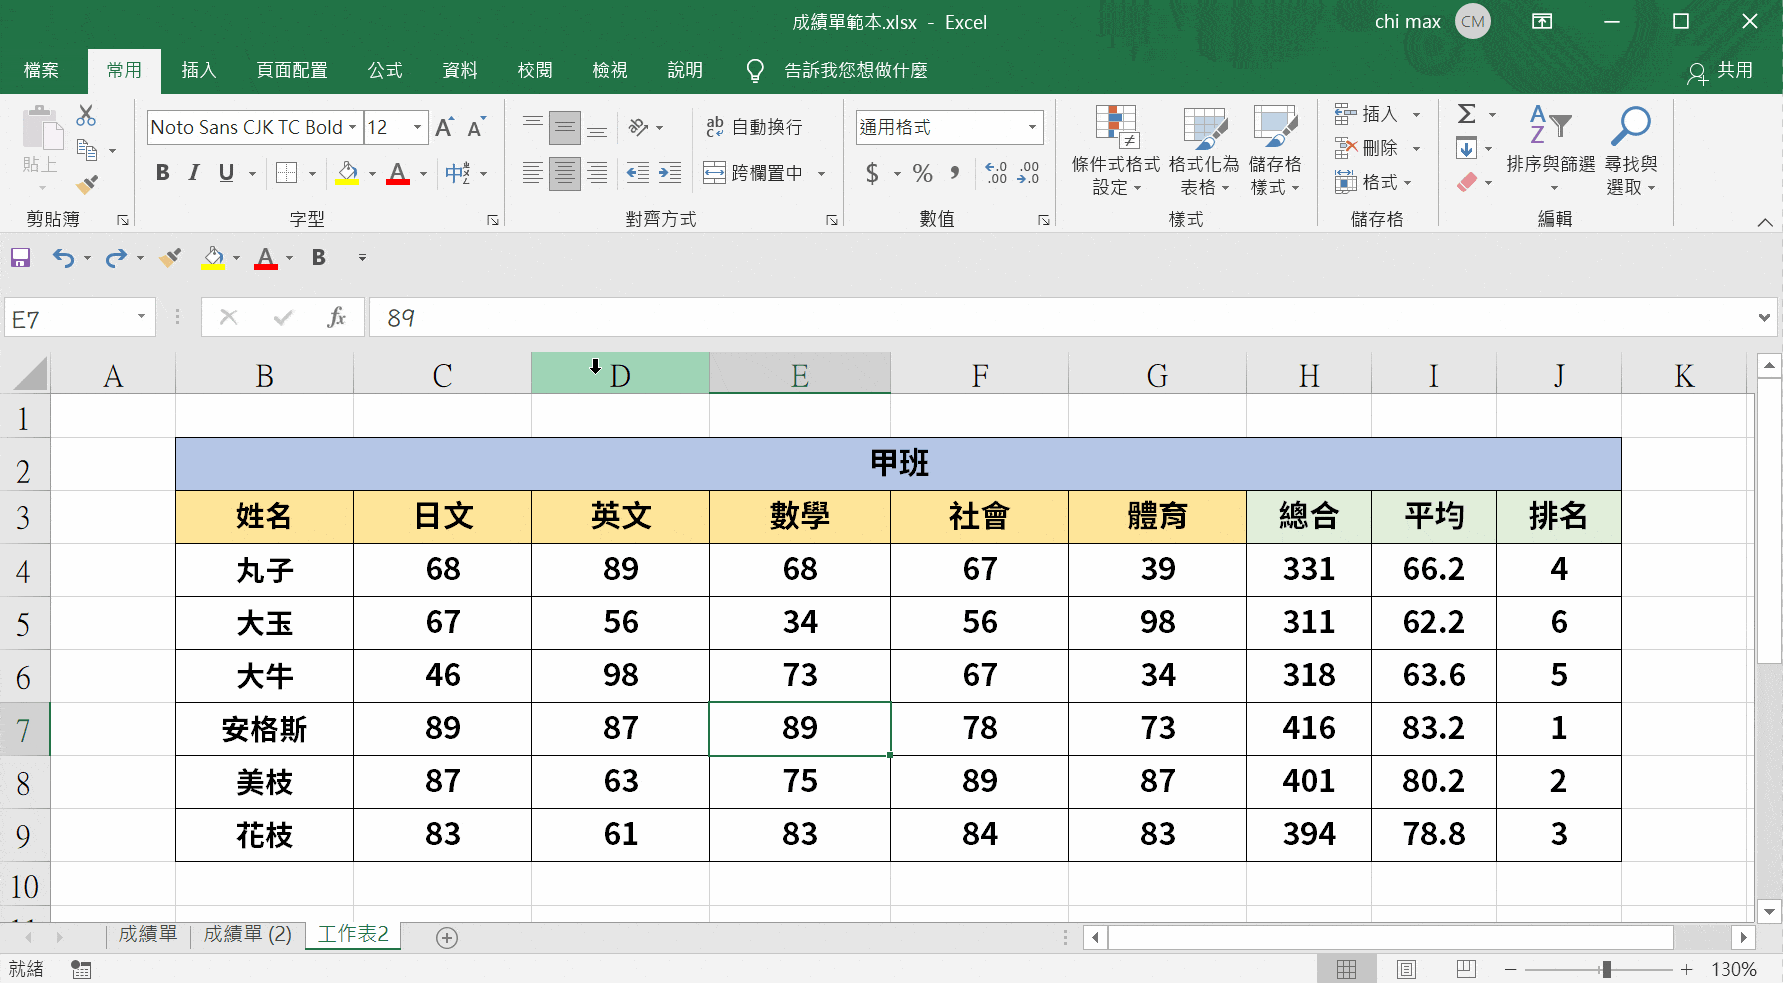The image size is (1783, 983).
Task: Click Format as Table (格式化為表格)
Action: (1203, 150)
